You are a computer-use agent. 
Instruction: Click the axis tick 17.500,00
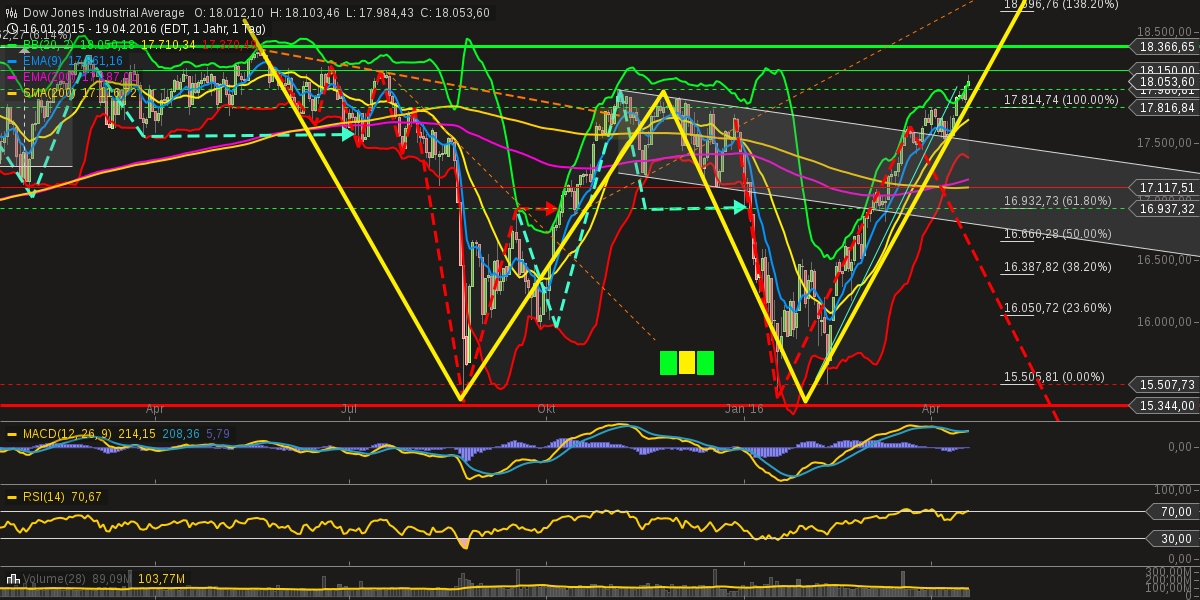(x=1163, y=143)
